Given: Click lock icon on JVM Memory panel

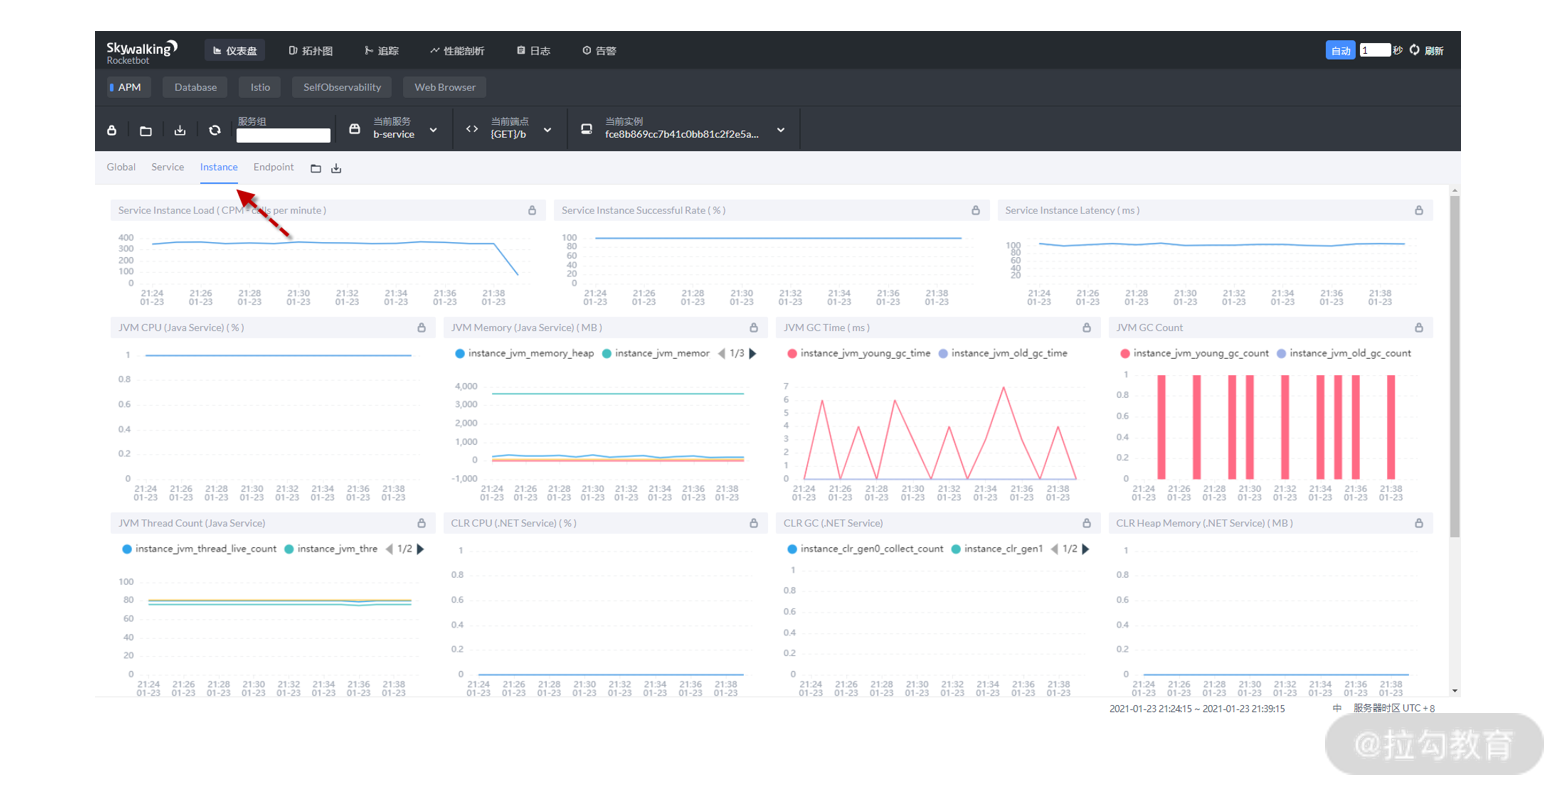Looking at the screenshot, I should pos(754,327).
